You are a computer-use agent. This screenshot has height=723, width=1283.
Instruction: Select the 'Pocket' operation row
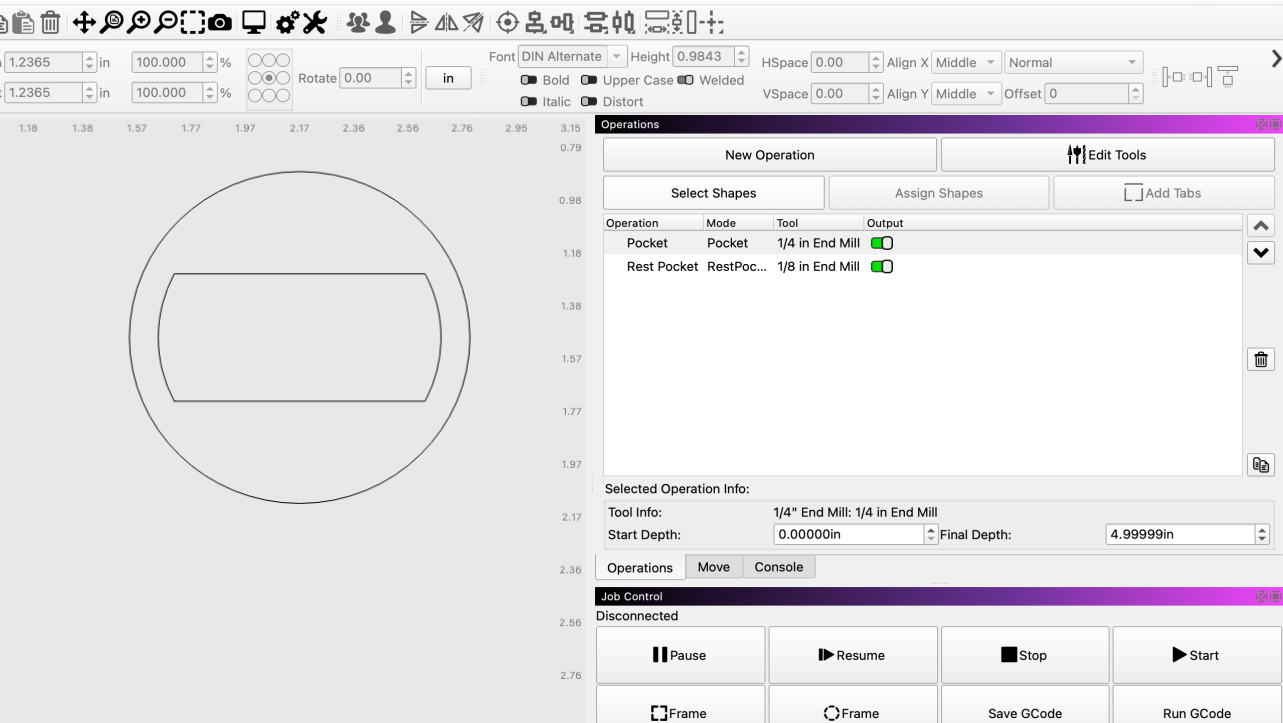click(x=923, y=243)
